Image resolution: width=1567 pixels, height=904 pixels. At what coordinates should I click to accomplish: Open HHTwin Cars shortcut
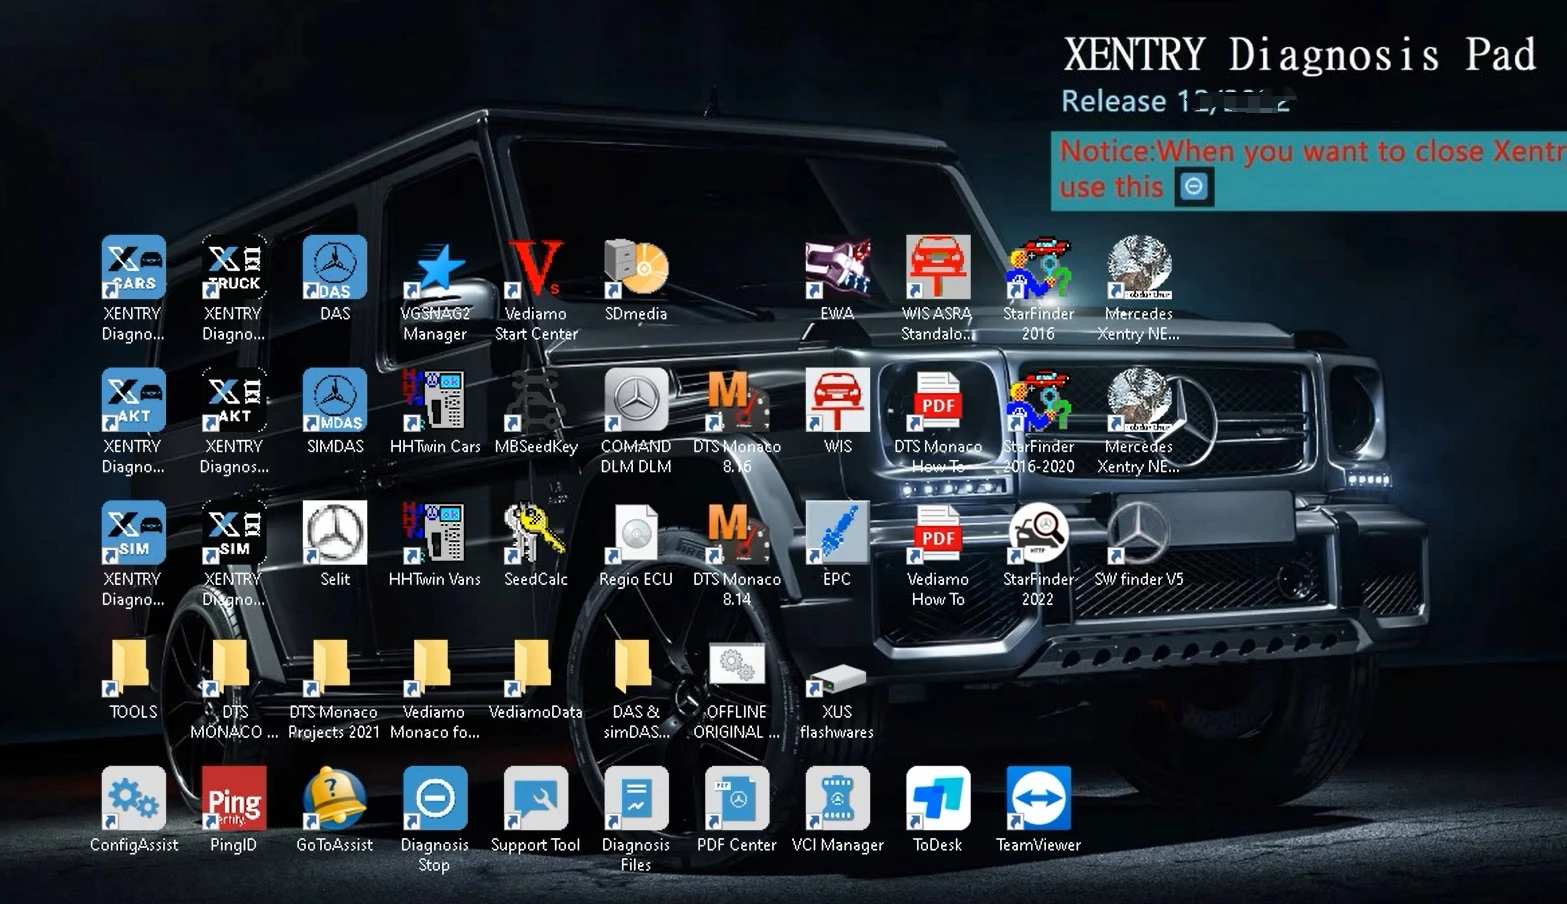click(435, 402)
